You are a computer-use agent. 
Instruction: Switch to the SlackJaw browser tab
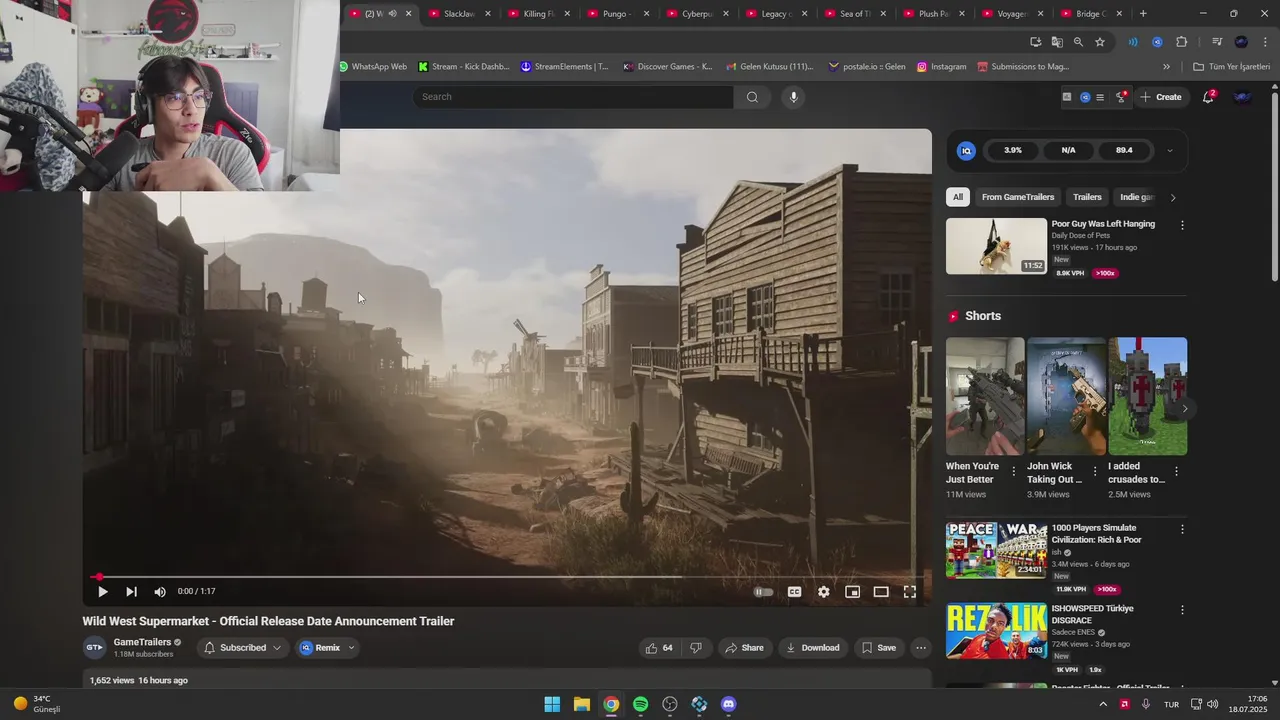[459, 14]
